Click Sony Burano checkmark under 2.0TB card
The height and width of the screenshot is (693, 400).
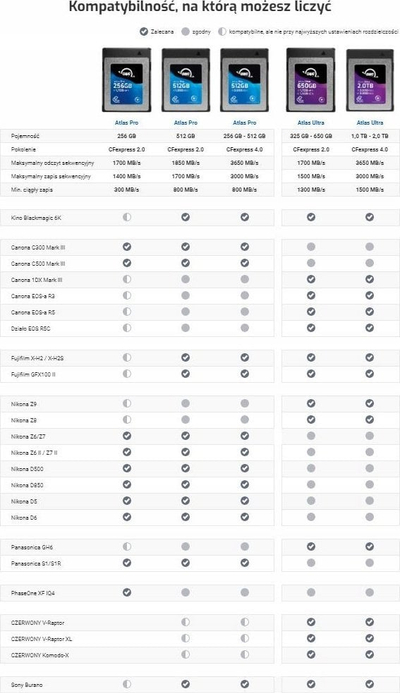point(370,684)
